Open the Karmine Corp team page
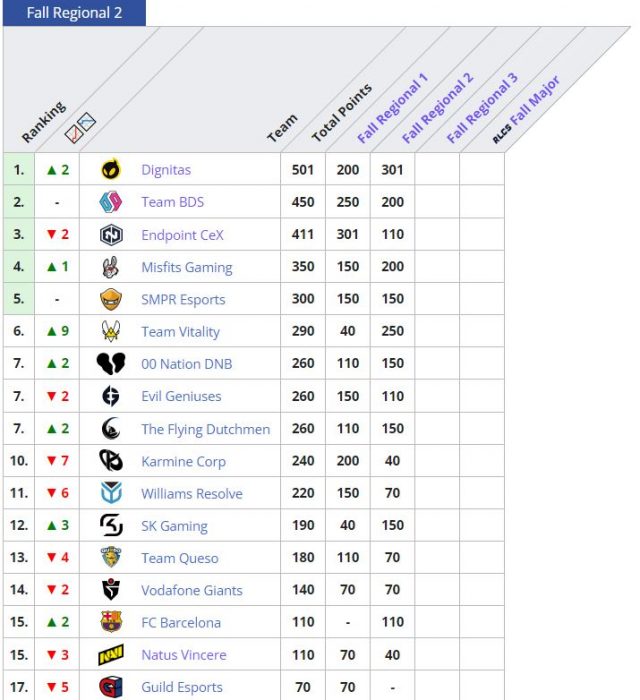Image resolution: width=640 pixels, height=700 pixels. click(183, 462)
